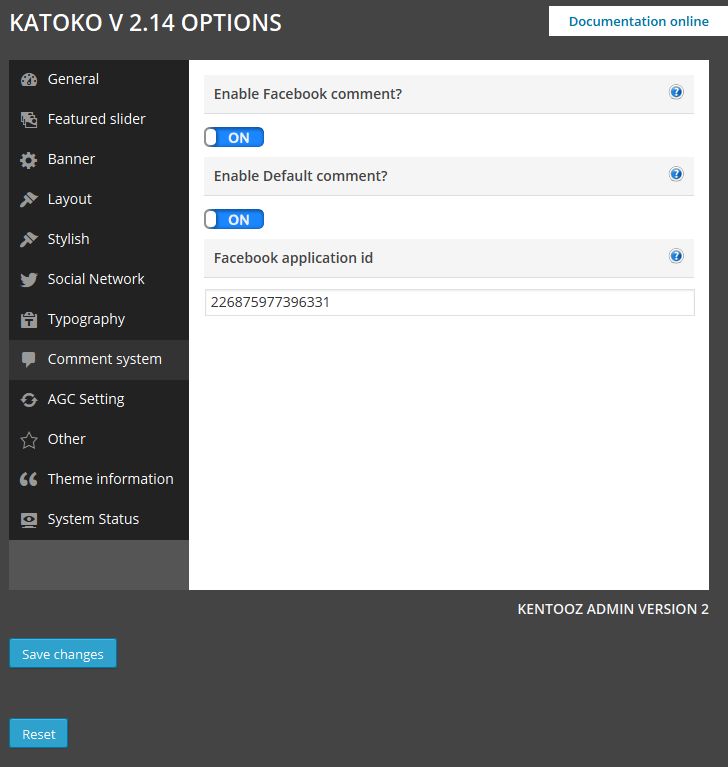
Task: Click the Save changes button
Action: (x=63, y=654)
